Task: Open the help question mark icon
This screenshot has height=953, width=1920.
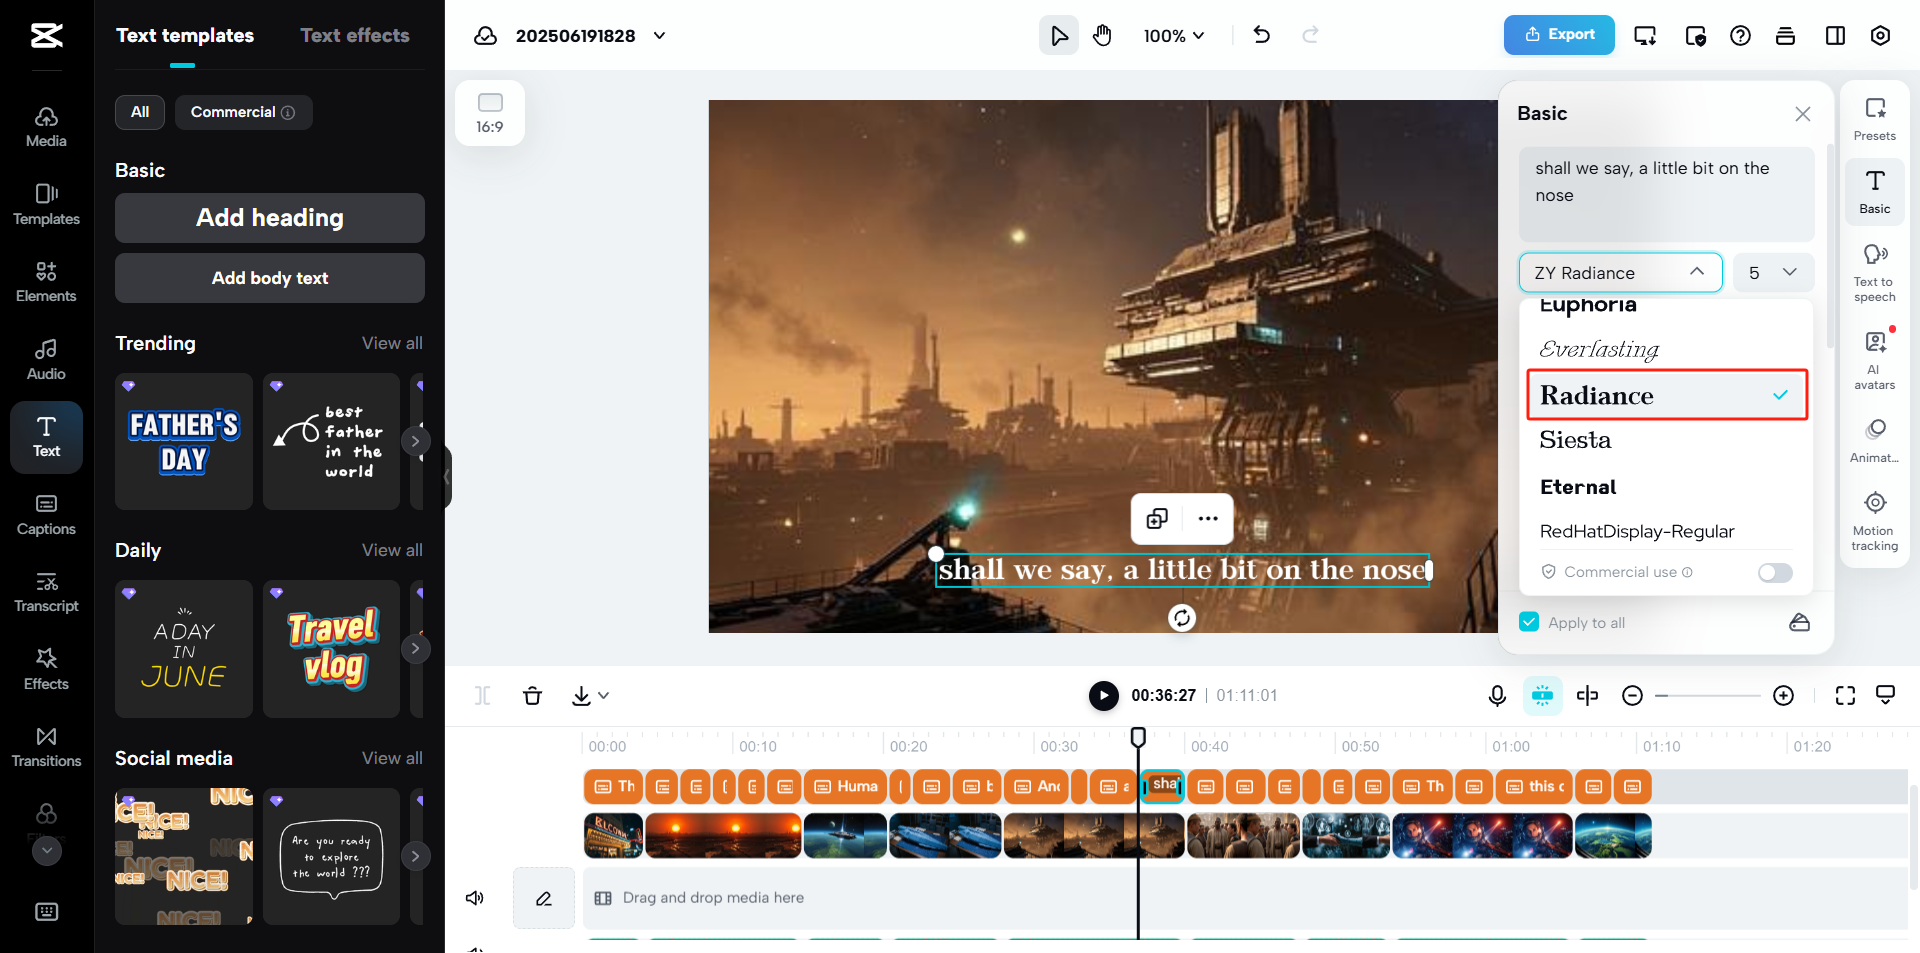Action: 1740,36
